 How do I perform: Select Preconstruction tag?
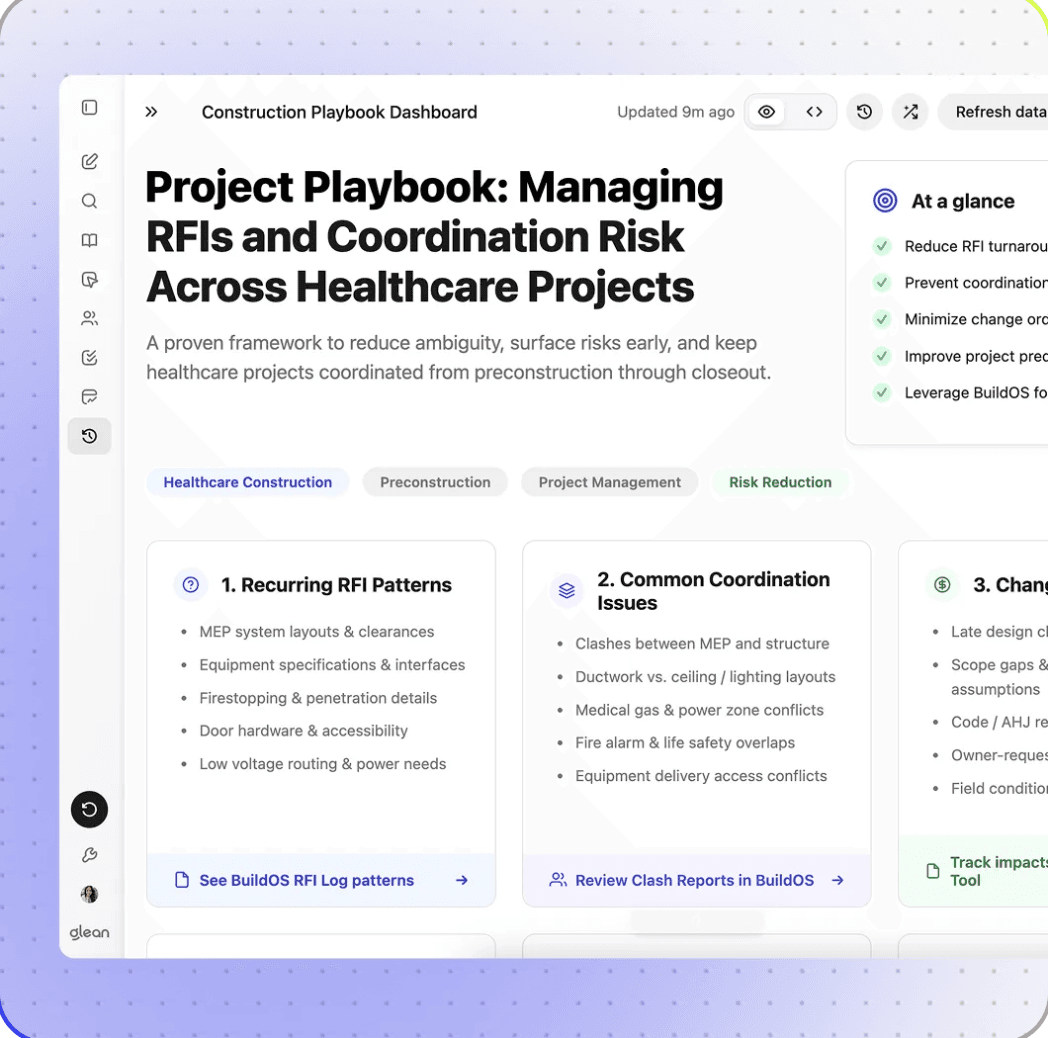tap(435, 482)
